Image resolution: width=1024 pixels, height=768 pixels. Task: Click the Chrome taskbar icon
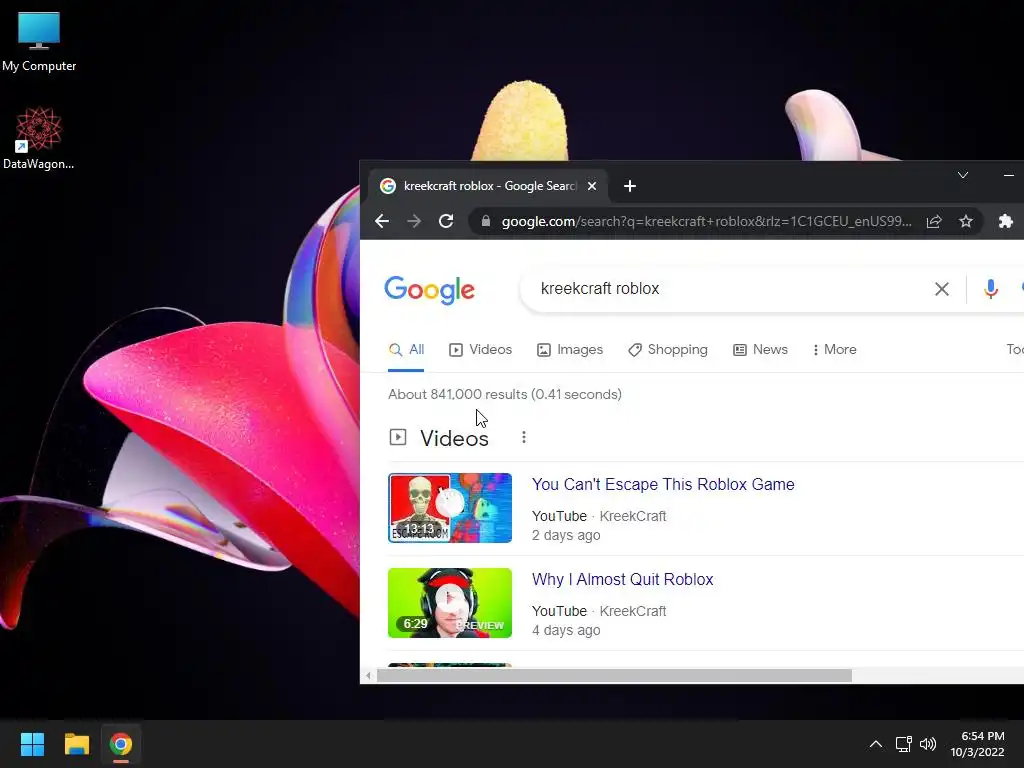[121, 744]
